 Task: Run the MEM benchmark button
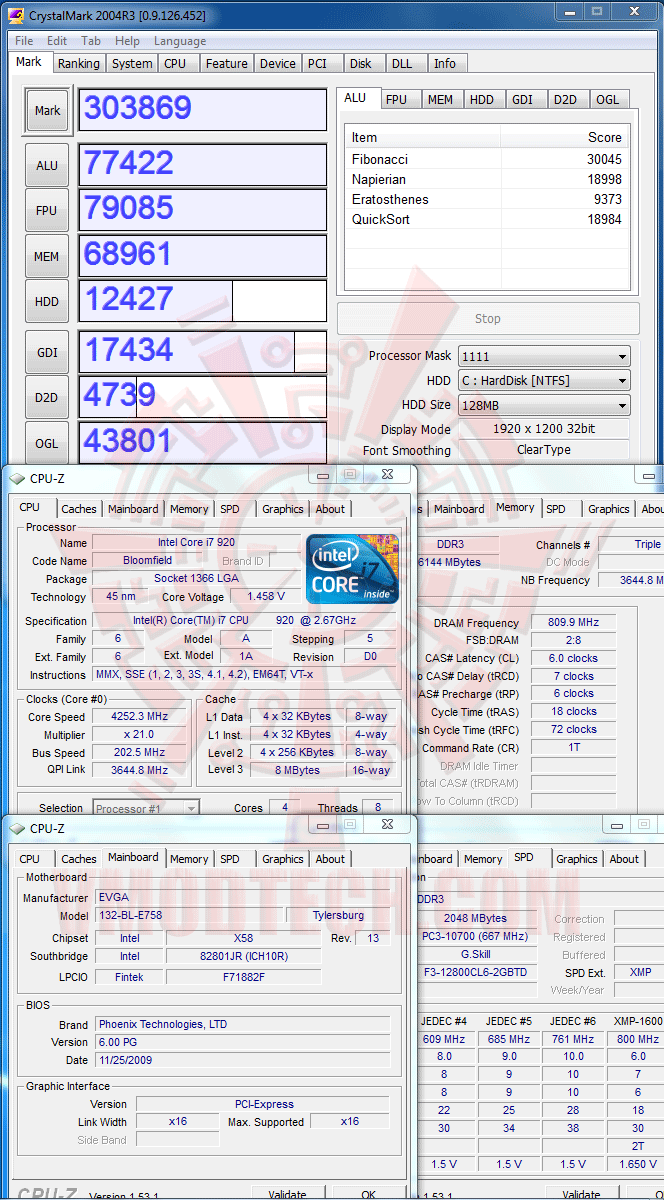(47, 256)
